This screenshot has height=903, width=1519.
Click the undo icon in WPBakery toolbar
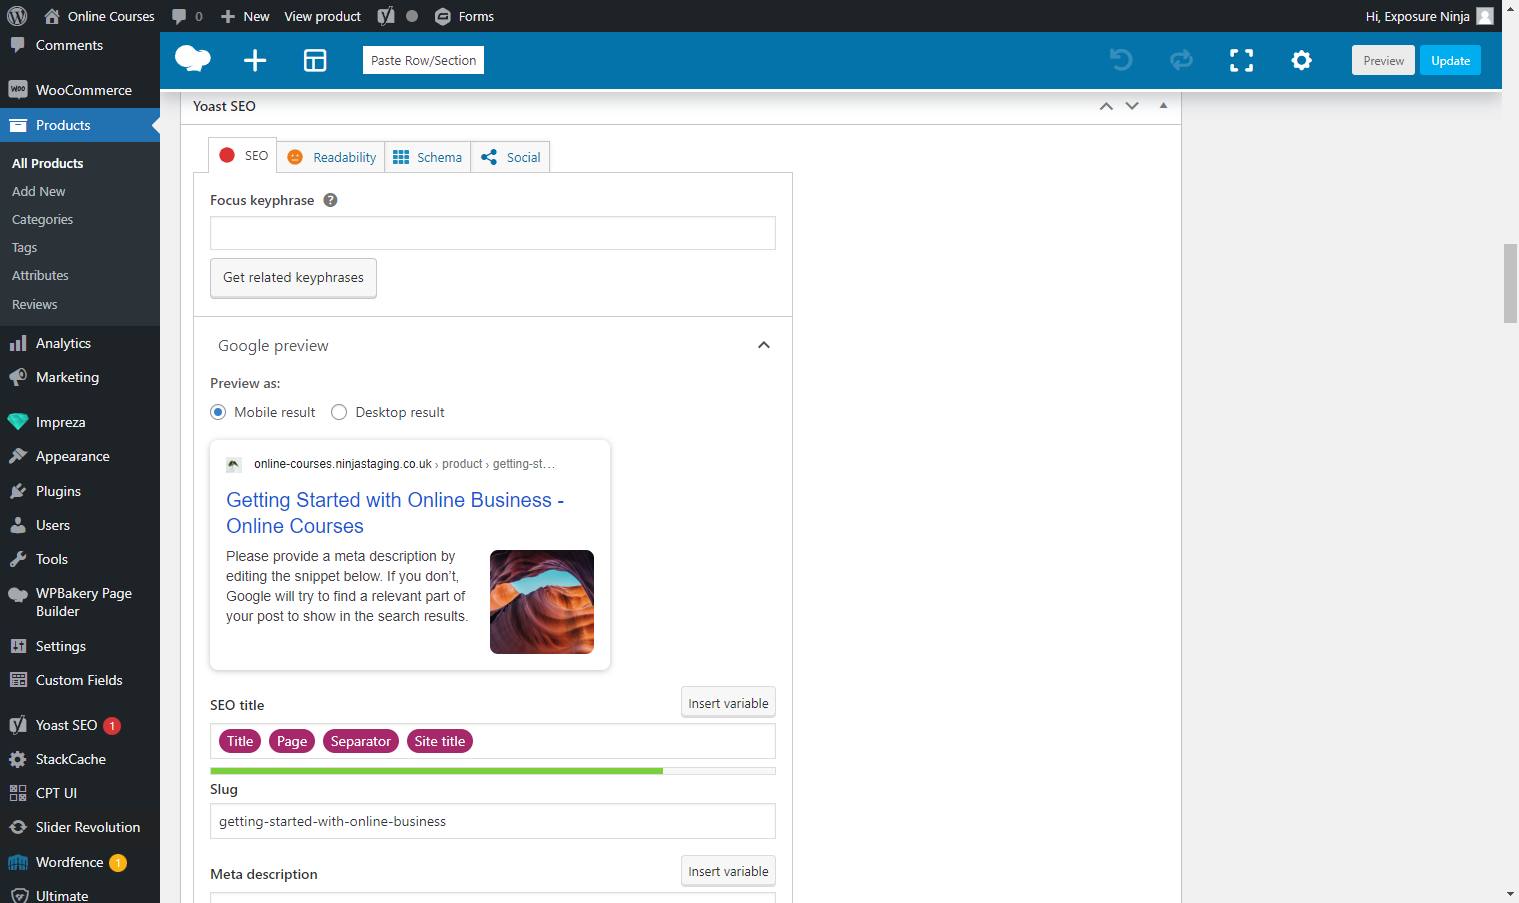point(1121,60)
